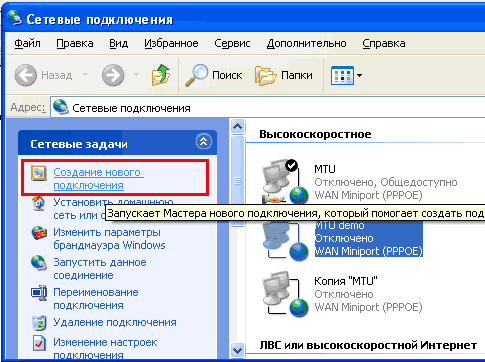Click the task pane scroll down arrow

pyautogui.click(x=237, y=350)
